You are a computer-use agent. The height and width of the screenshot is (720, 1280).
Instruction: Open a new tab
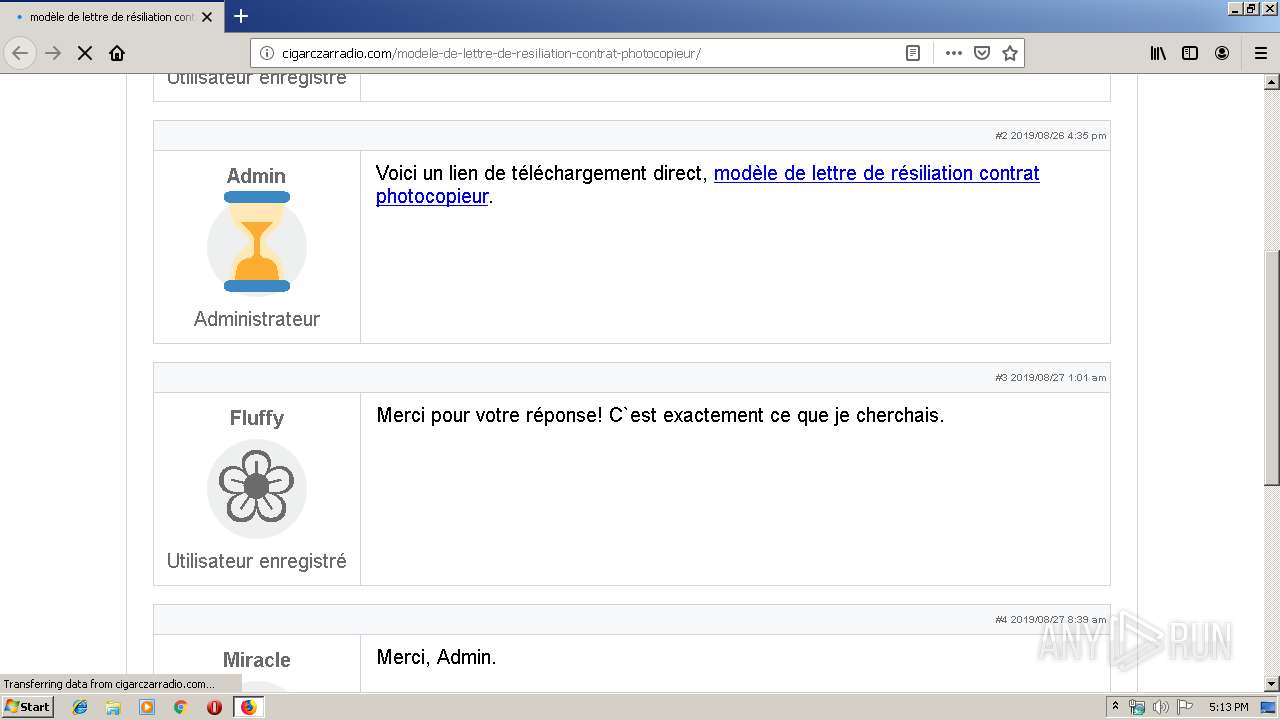(241, 16)
